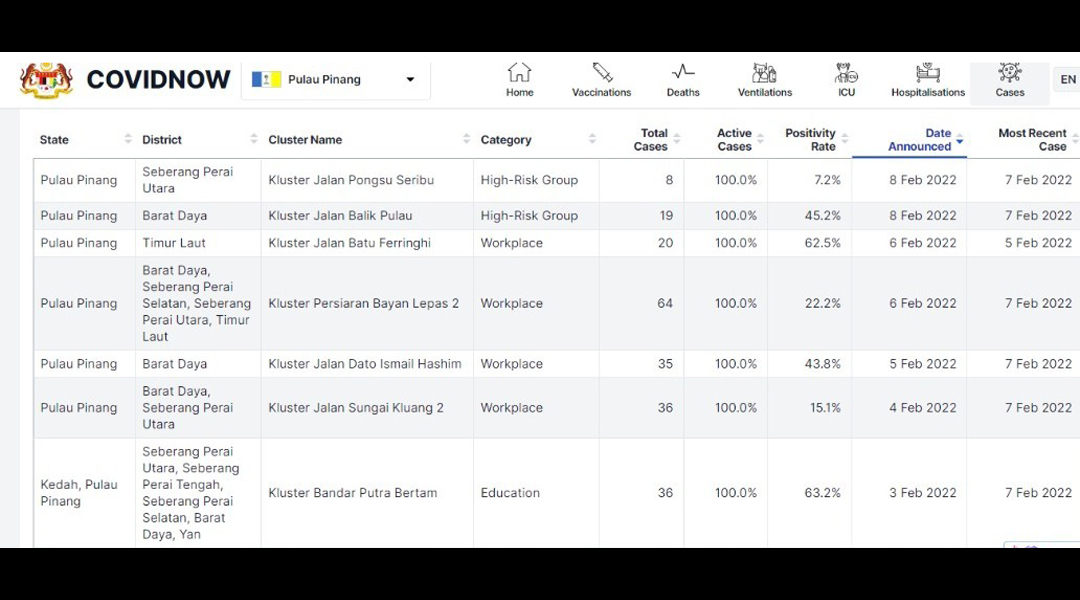Image resolution: width=1080 pixels, height=600 pixels.
Task: Go to the Home menu label
Action: point(519,92)
